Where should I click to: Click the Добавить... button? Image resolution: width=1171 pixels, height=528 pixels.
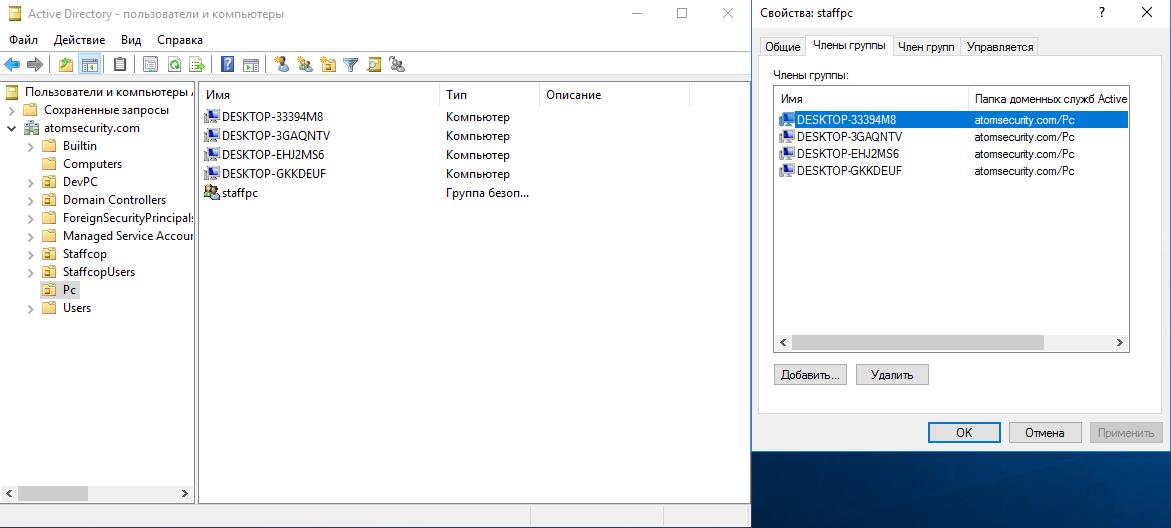810,375
